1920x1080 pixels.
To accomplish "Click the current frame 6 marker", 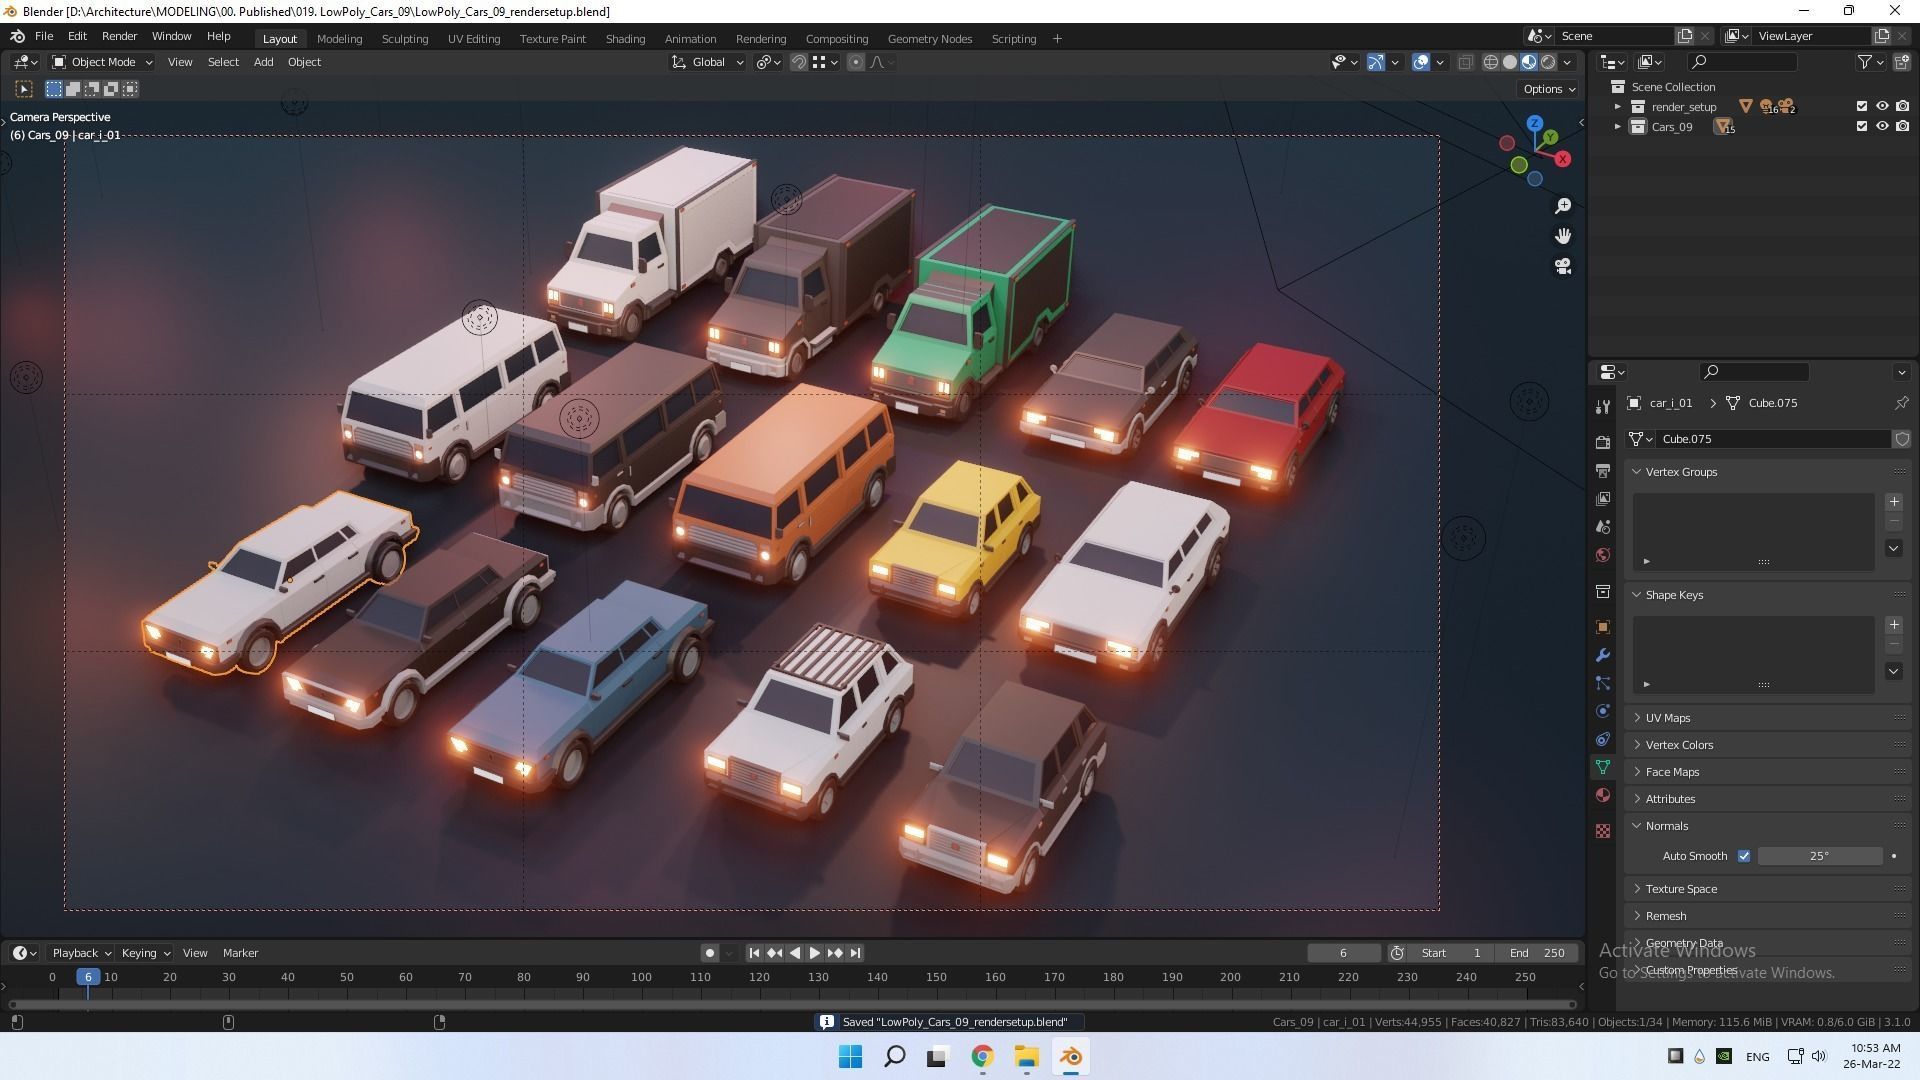I will 88,977.
